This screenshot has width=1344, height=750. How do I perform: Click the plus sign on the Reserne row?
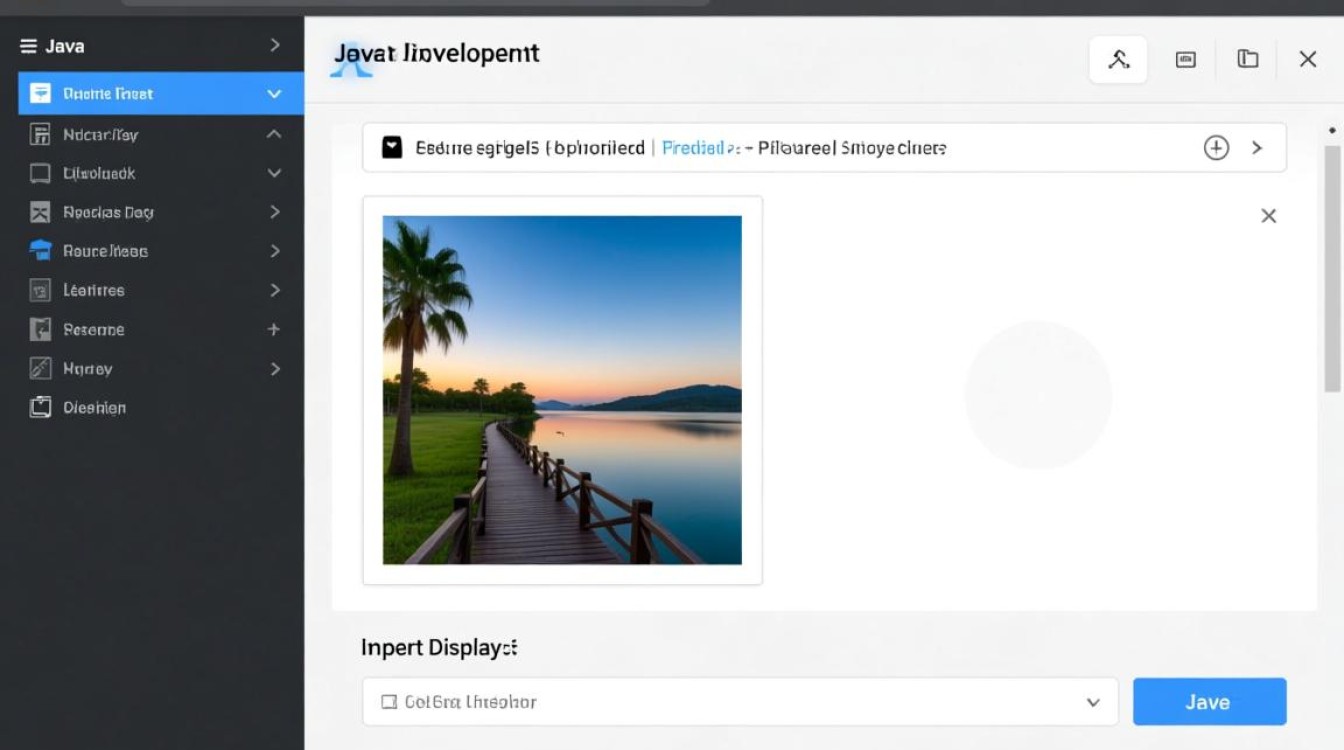point(274,329)
